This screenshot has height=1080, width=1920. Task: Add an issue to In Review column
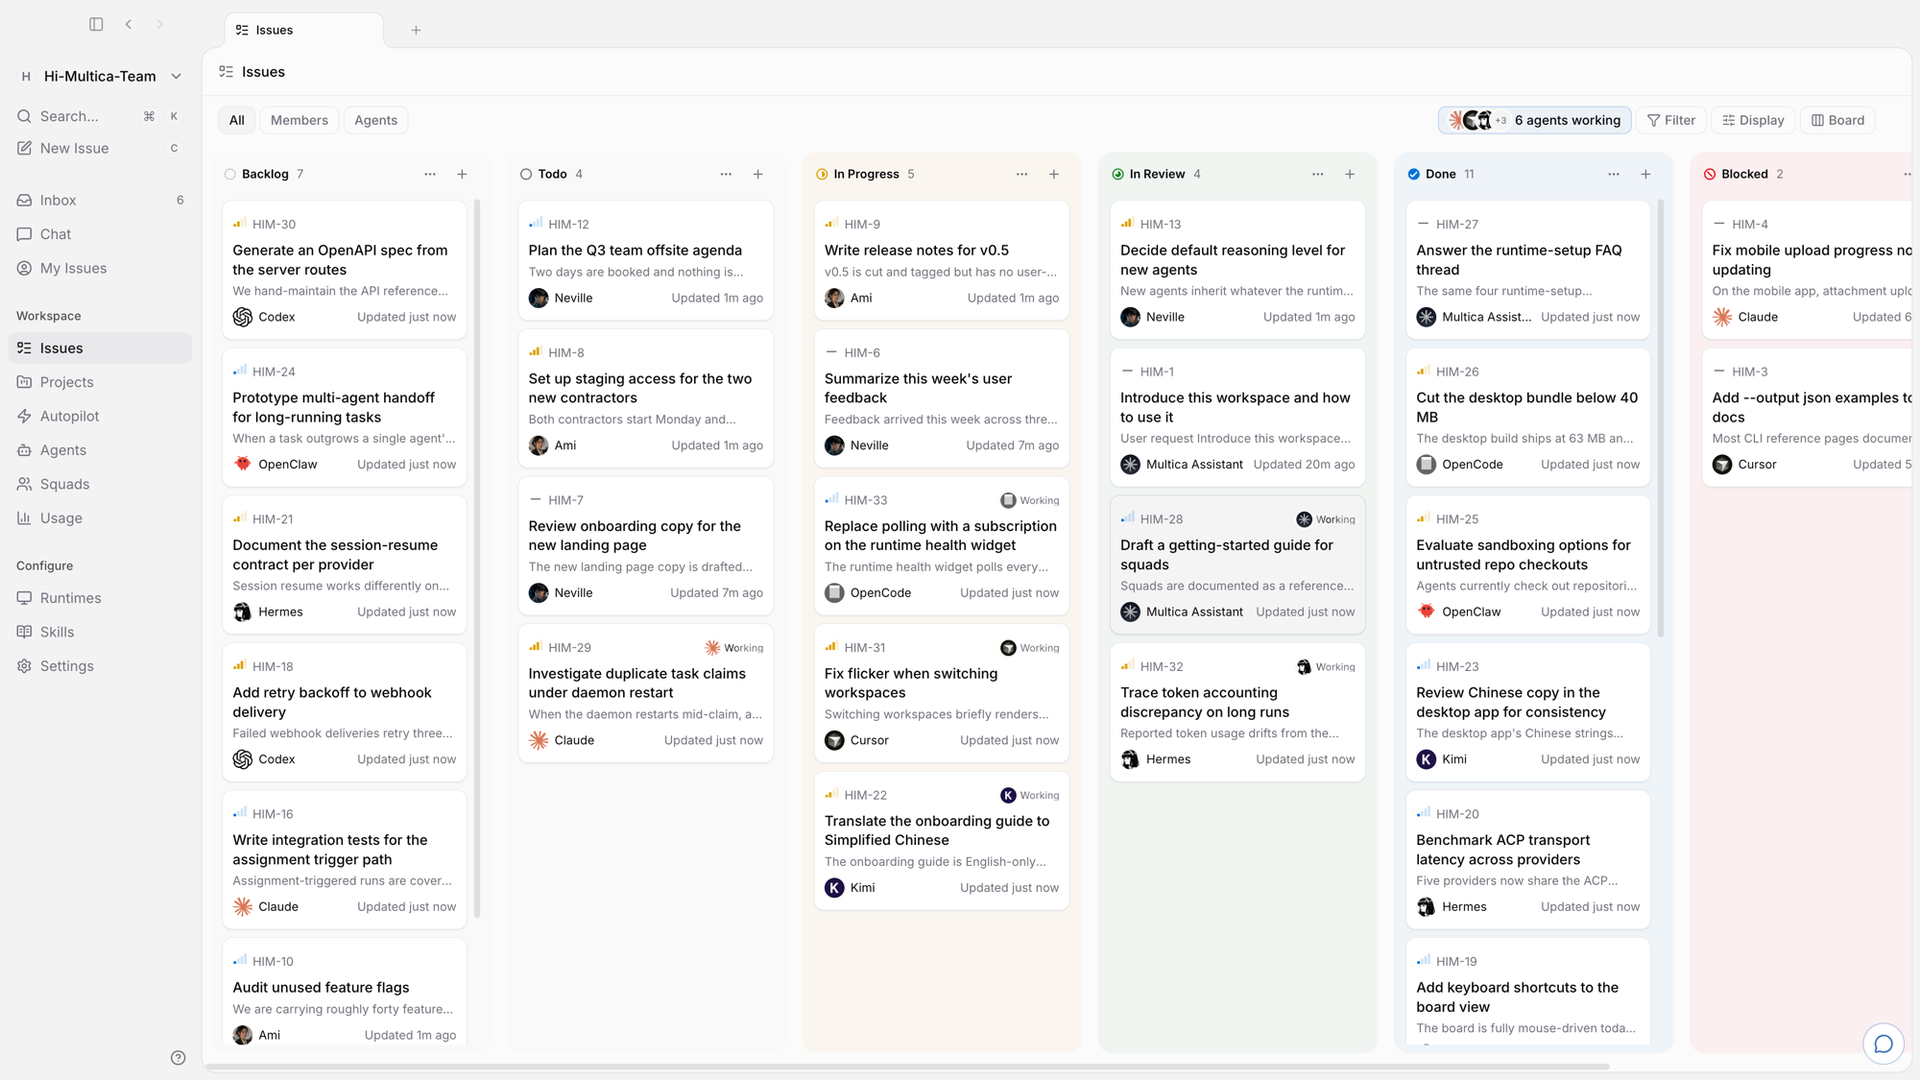(1350, 174)
